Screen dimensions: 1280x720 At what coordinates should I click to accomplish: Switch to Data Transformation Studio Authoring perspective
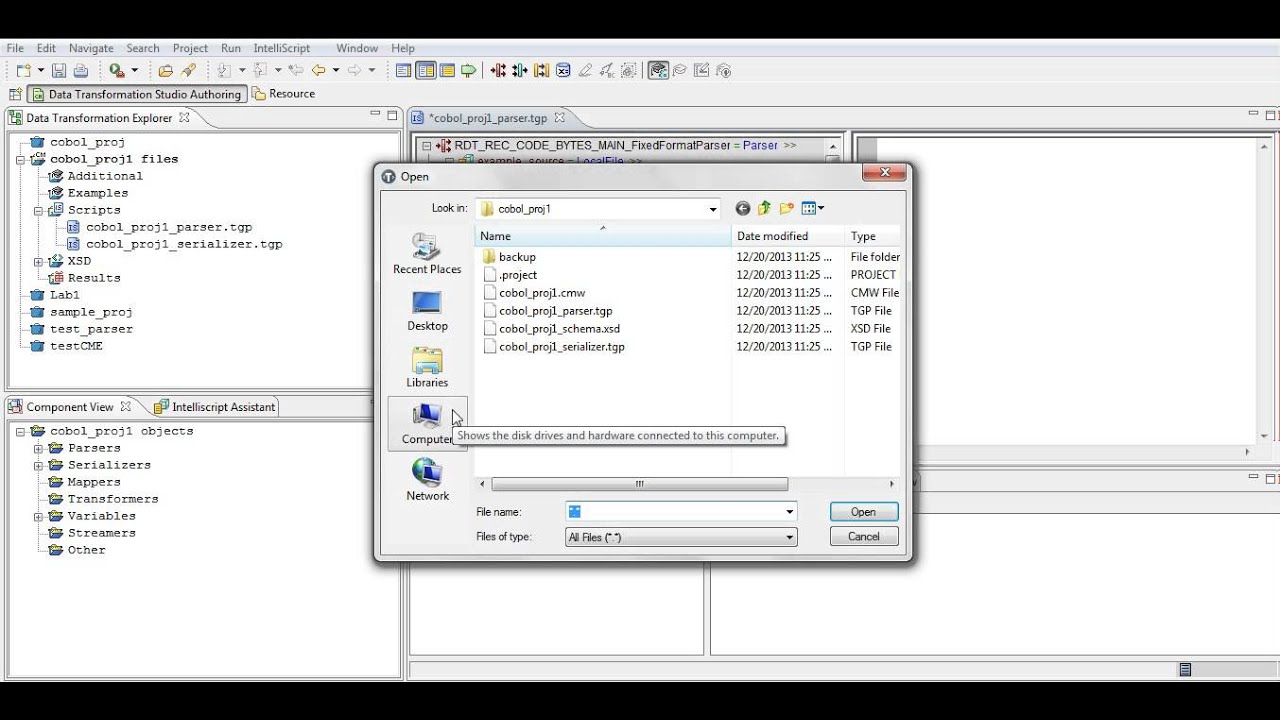point(136,94)
